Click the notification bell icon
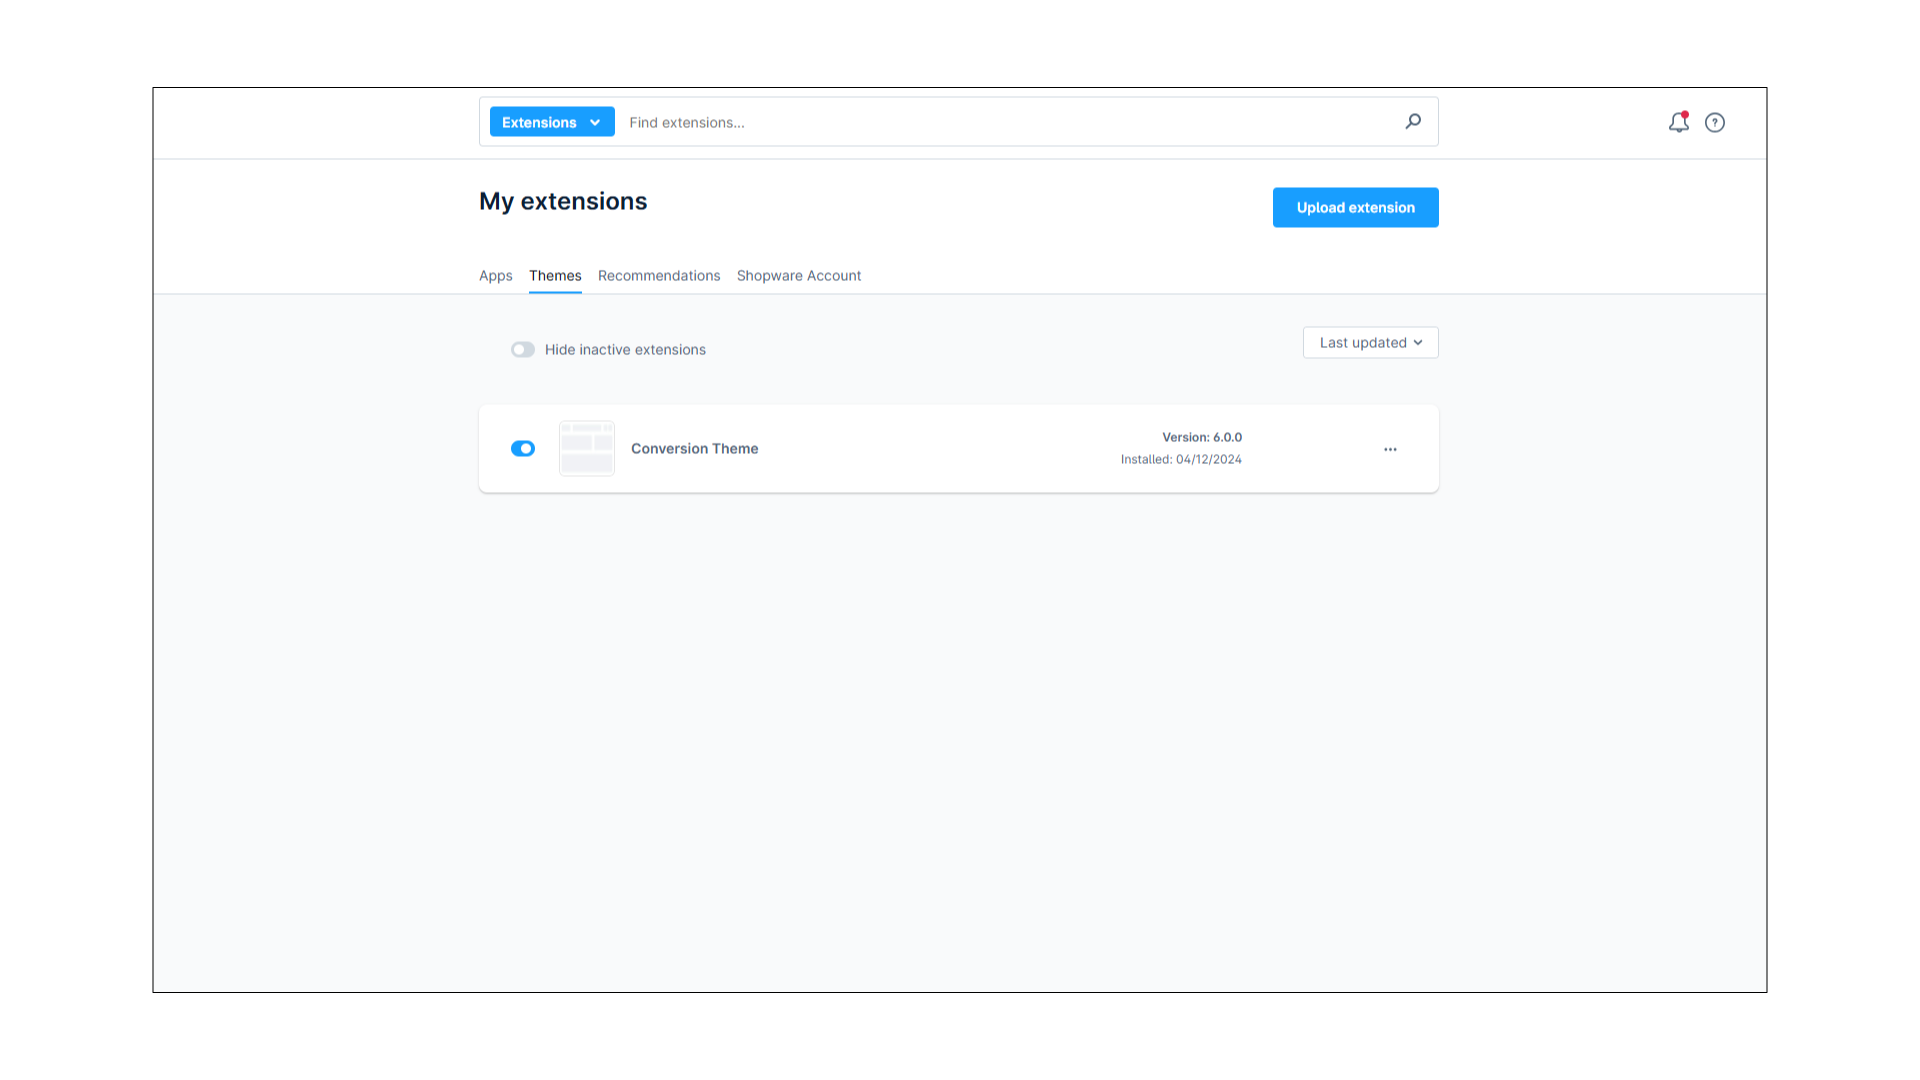 tap(1679, 123)
